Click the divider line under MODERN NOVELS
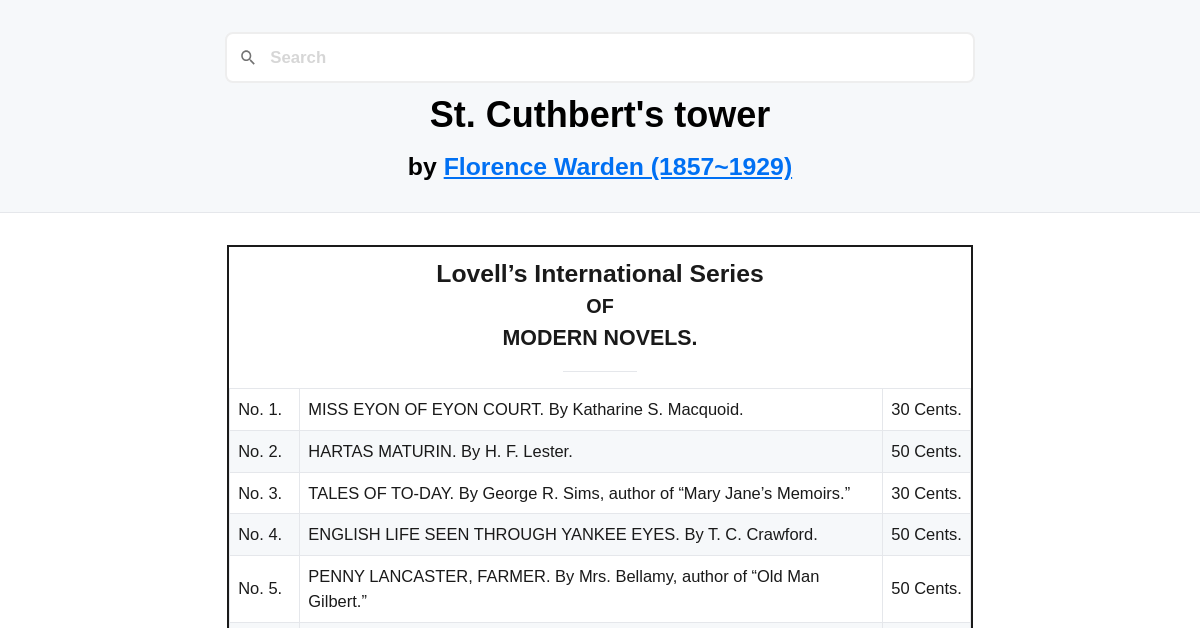Screen dimensions: 1200x628 tap(599, 372)
